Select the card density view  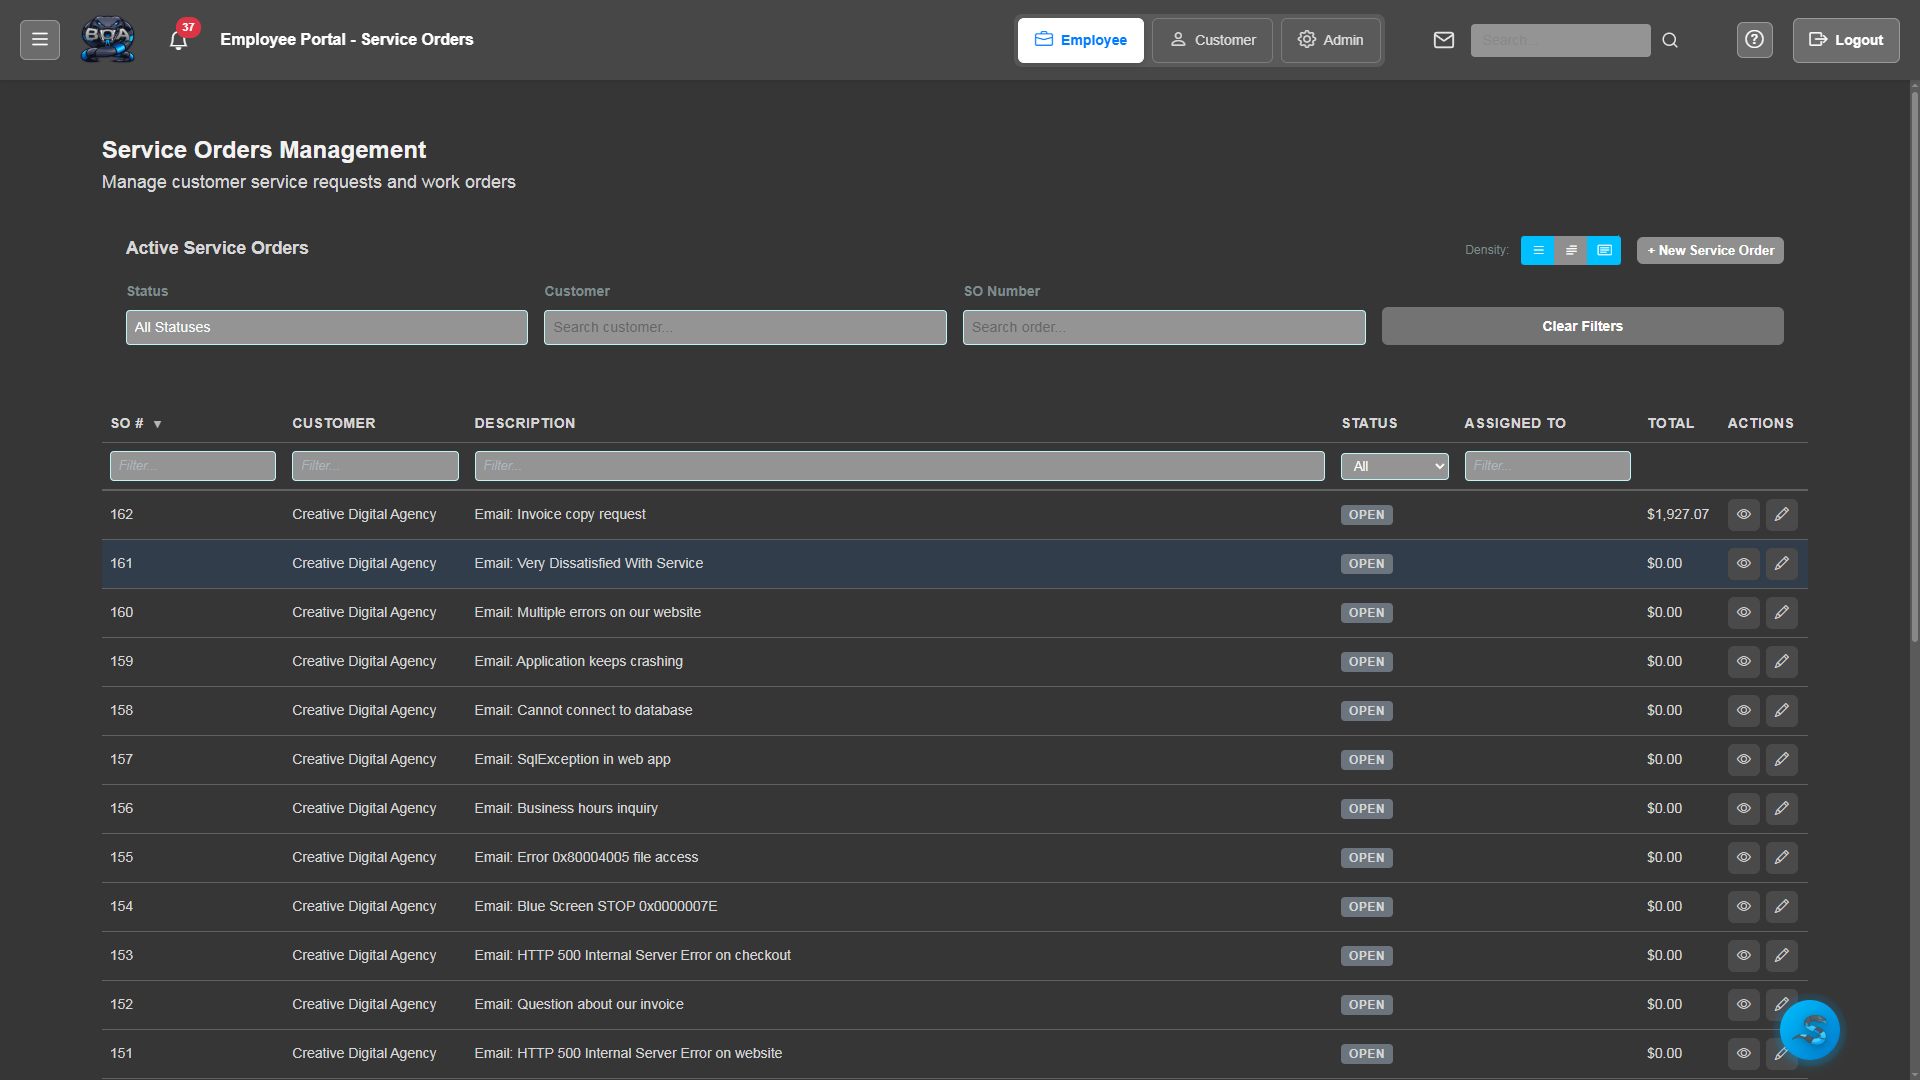tap(1604, 251)
